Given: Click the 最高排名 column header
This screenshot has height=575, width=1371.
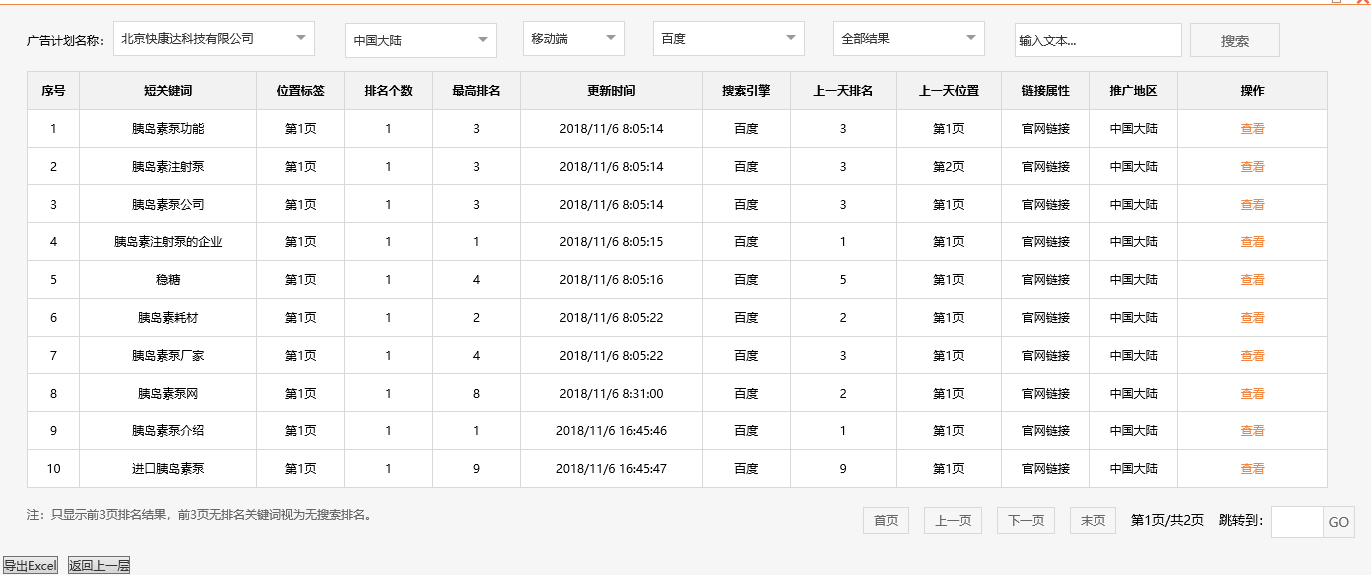Looking at the screenshot, I should (477, 90).
